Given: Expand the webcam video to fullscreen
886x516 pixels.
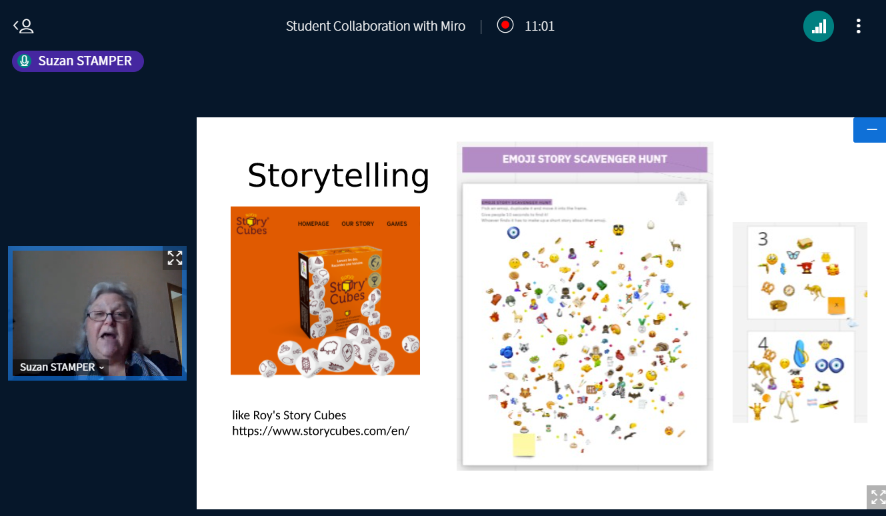Looking at the screenshot, I should coord(175,258).
